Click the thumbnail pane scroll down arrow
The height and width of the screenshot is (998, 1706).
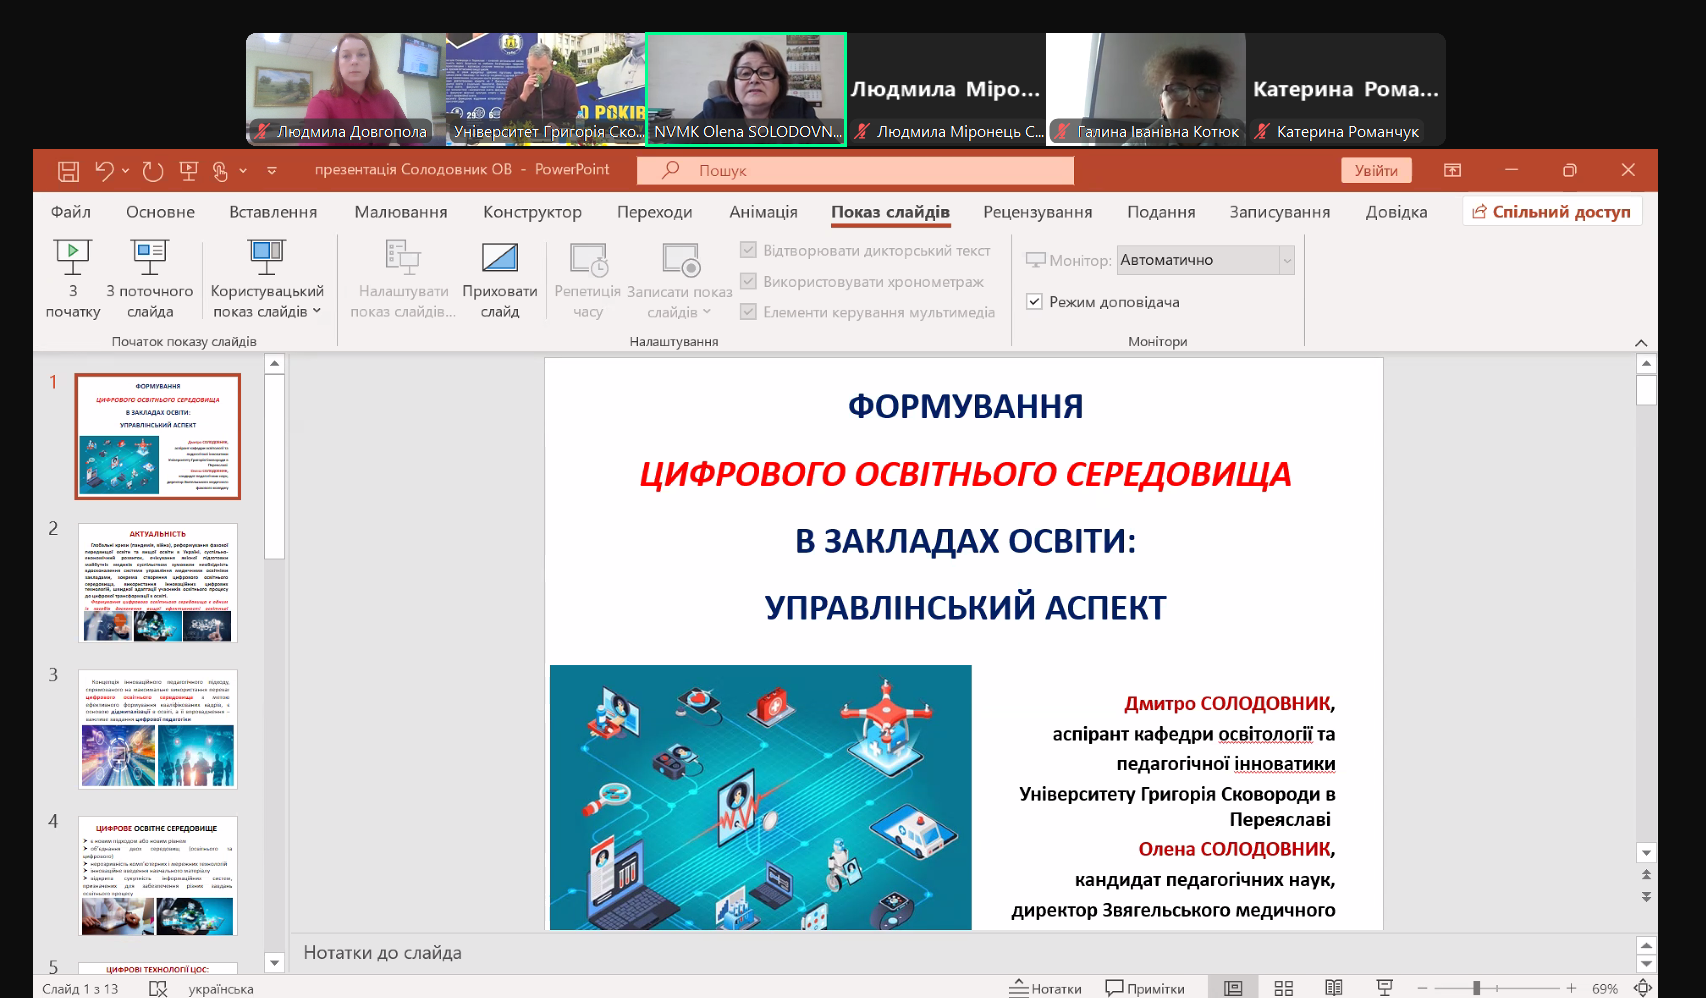pyautogui.click(x=275, y=963)
